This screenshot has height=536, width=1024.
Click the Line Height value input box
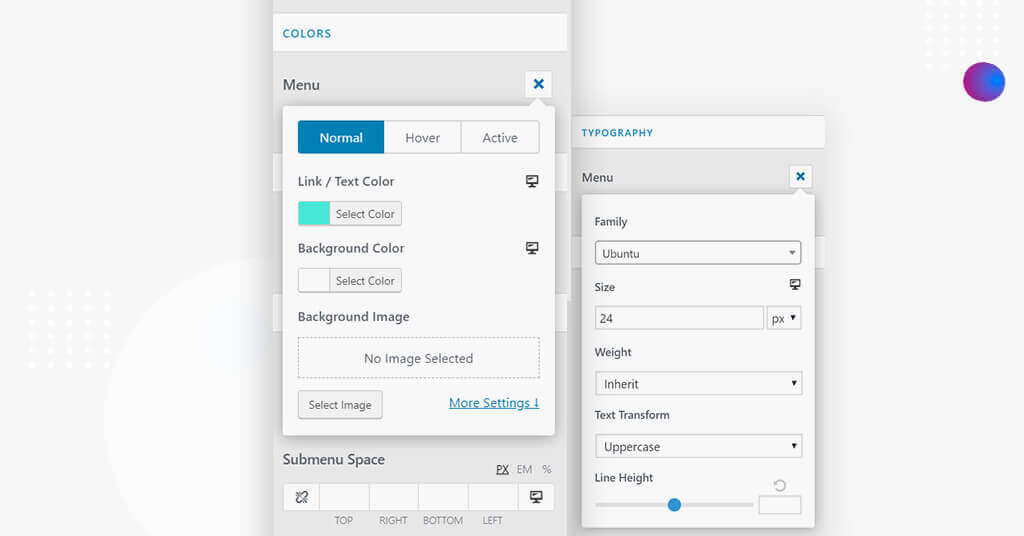[x=780, y=505]
